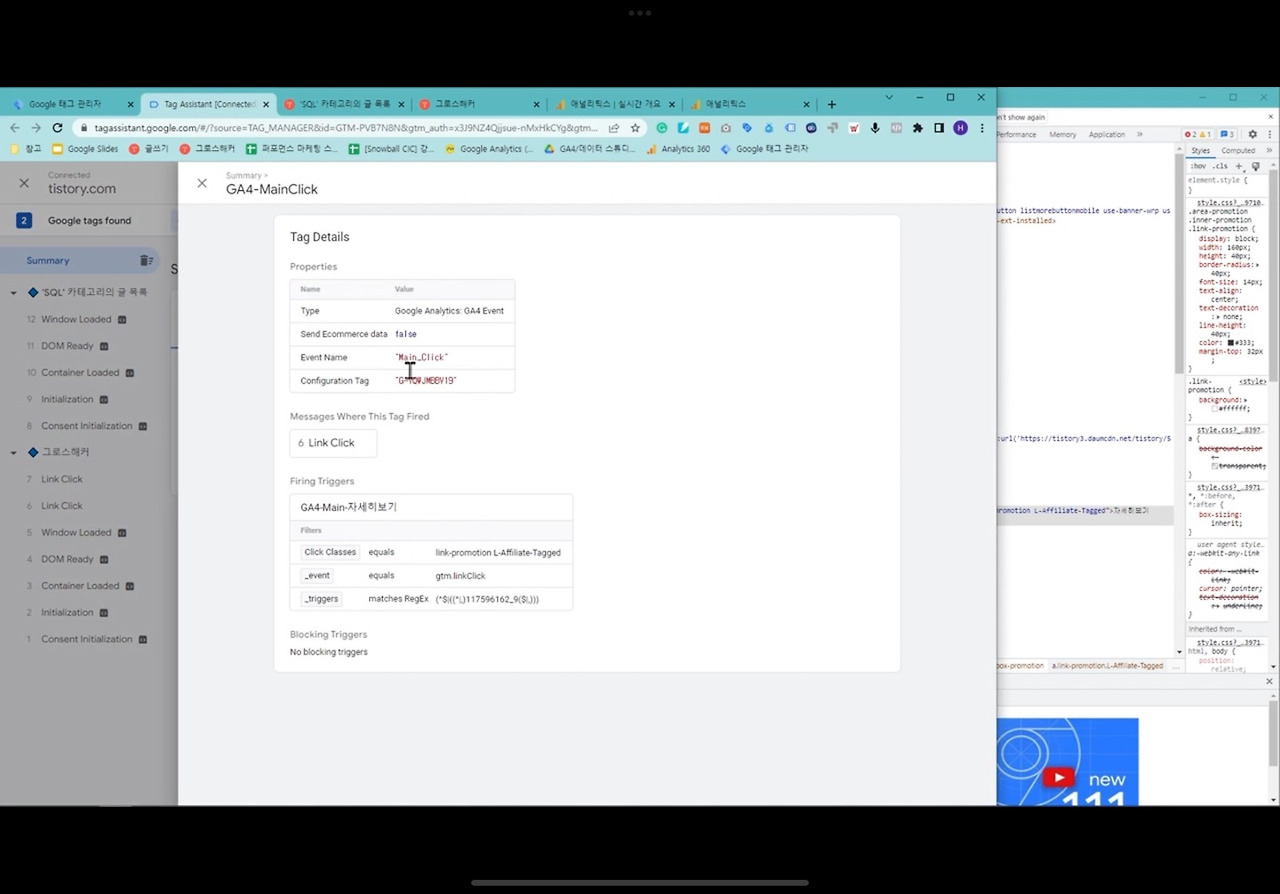
Task: Switch to the 'SQL' 카테고리의 글 목록 tab
Action: (x=344, y=104)
